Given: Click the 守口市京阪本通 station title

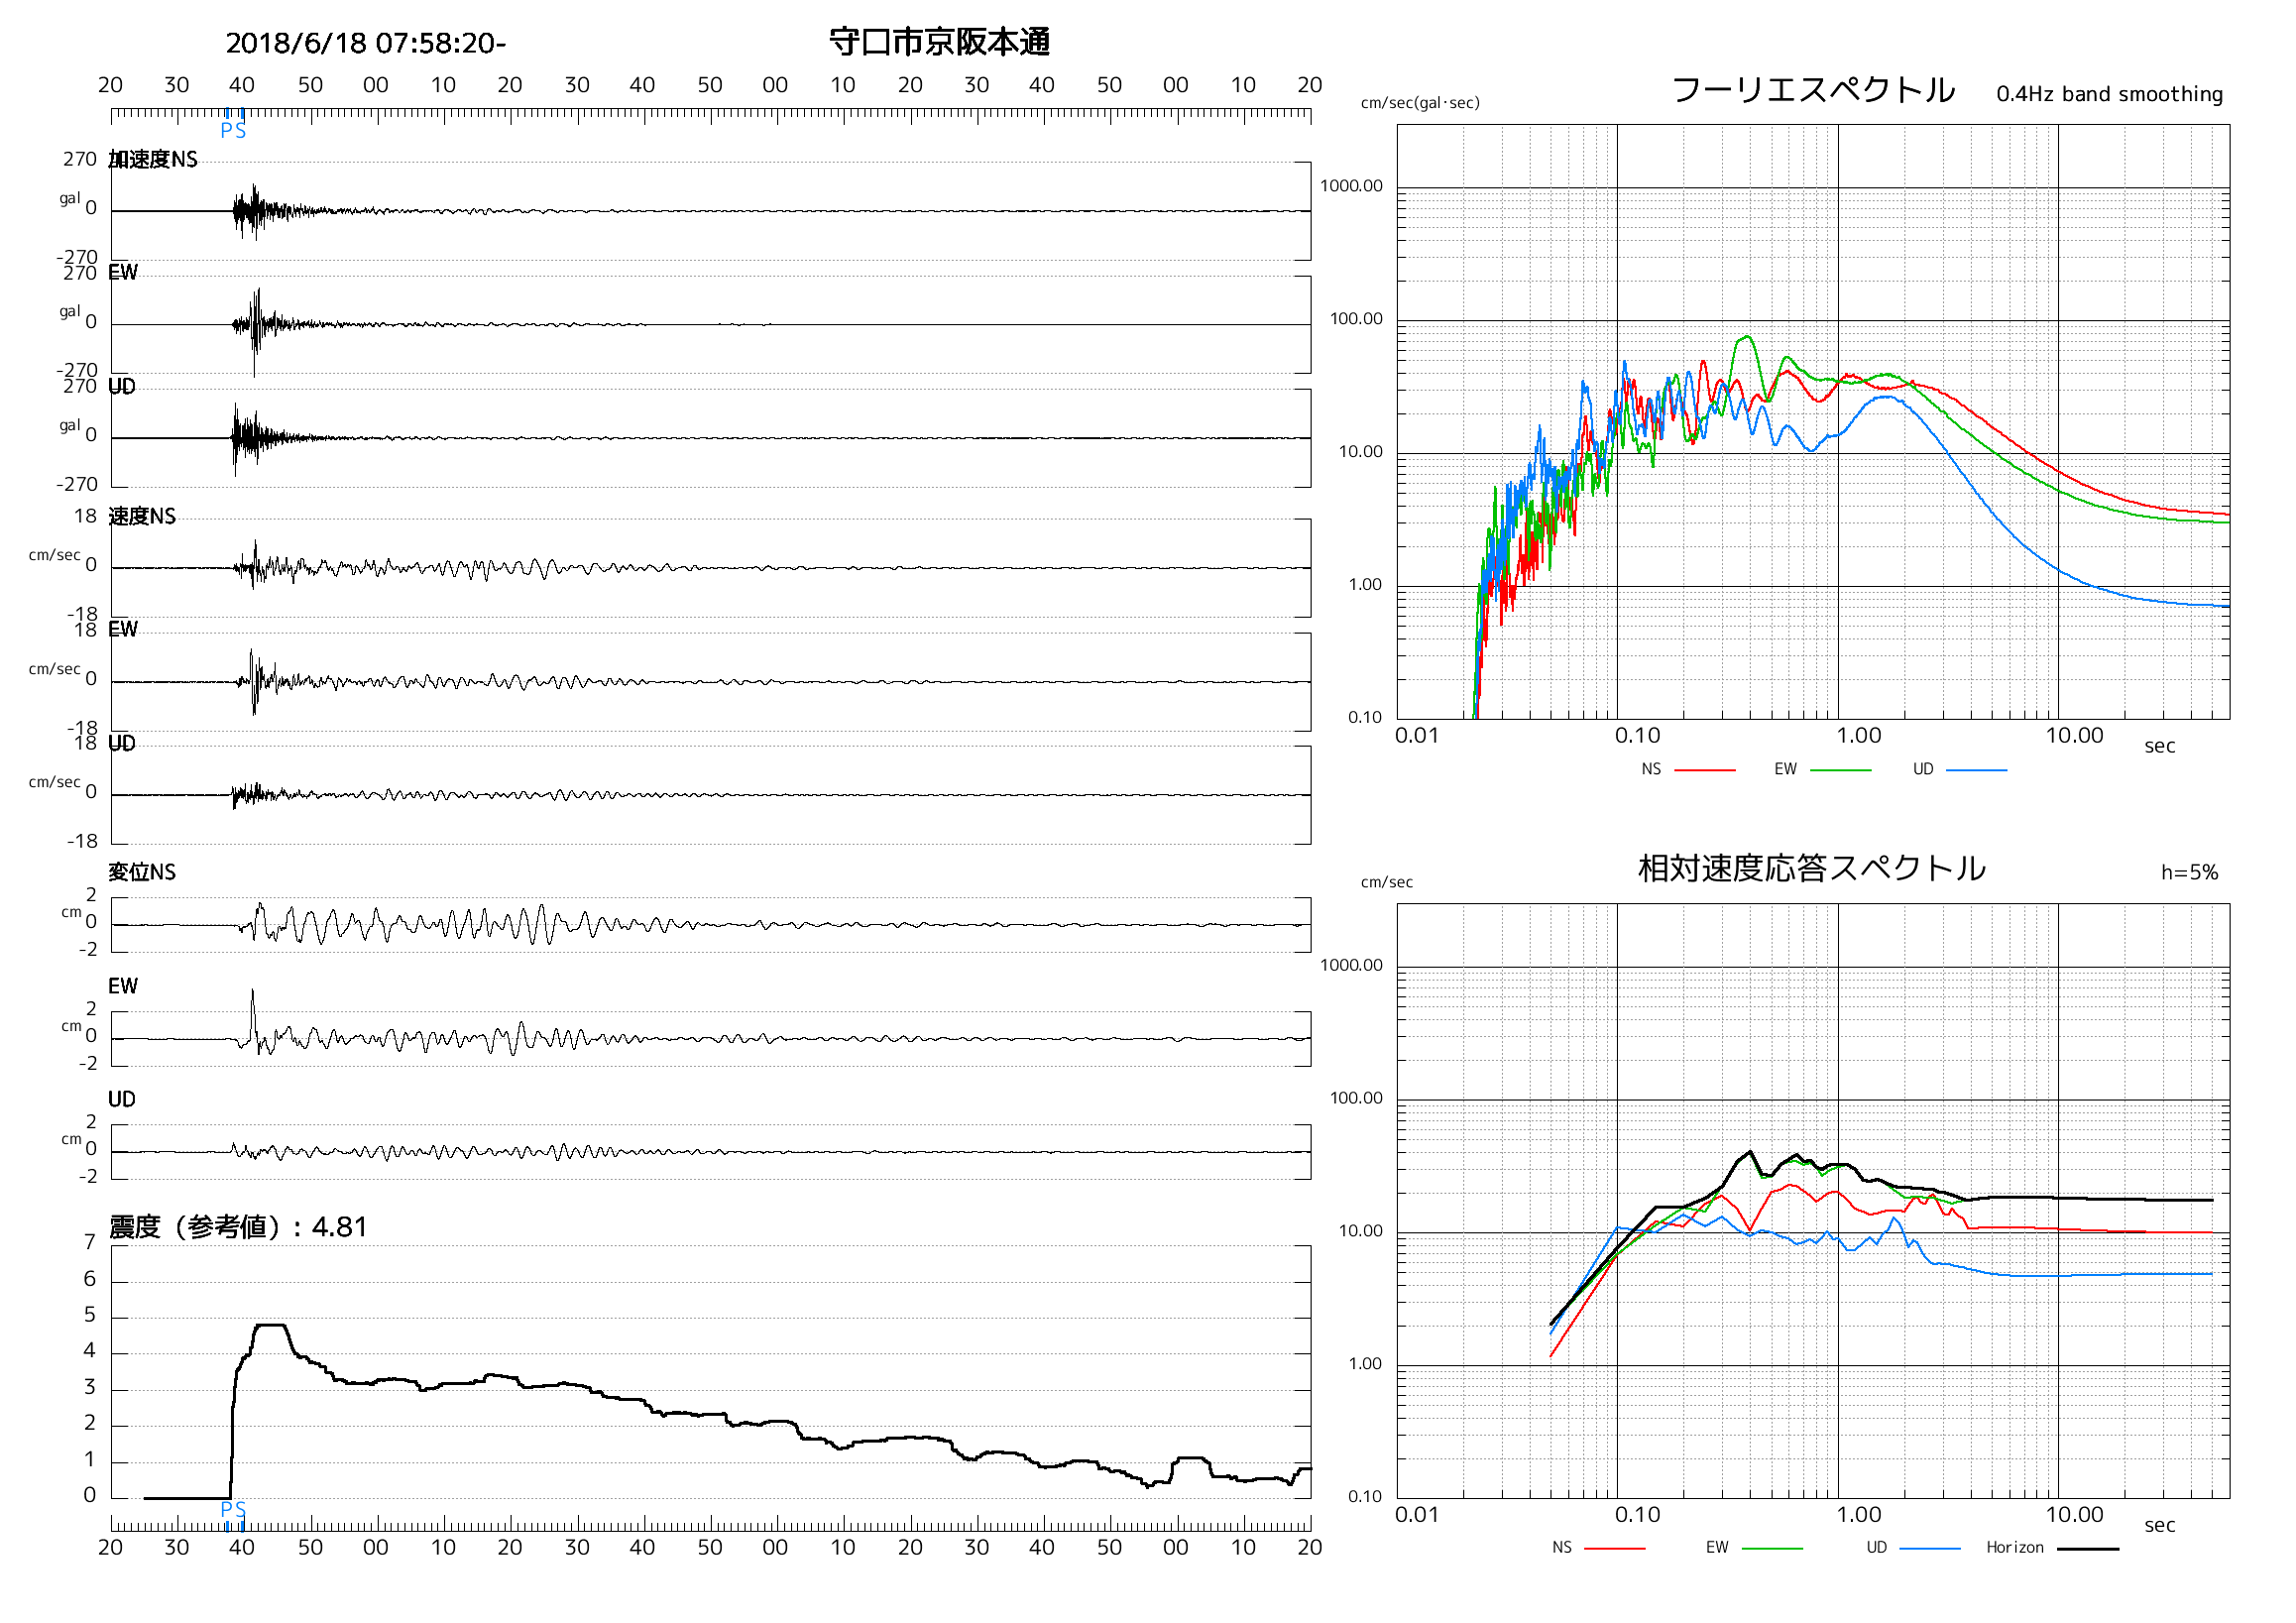Looking at the screenshot, I should coord(940,42).
